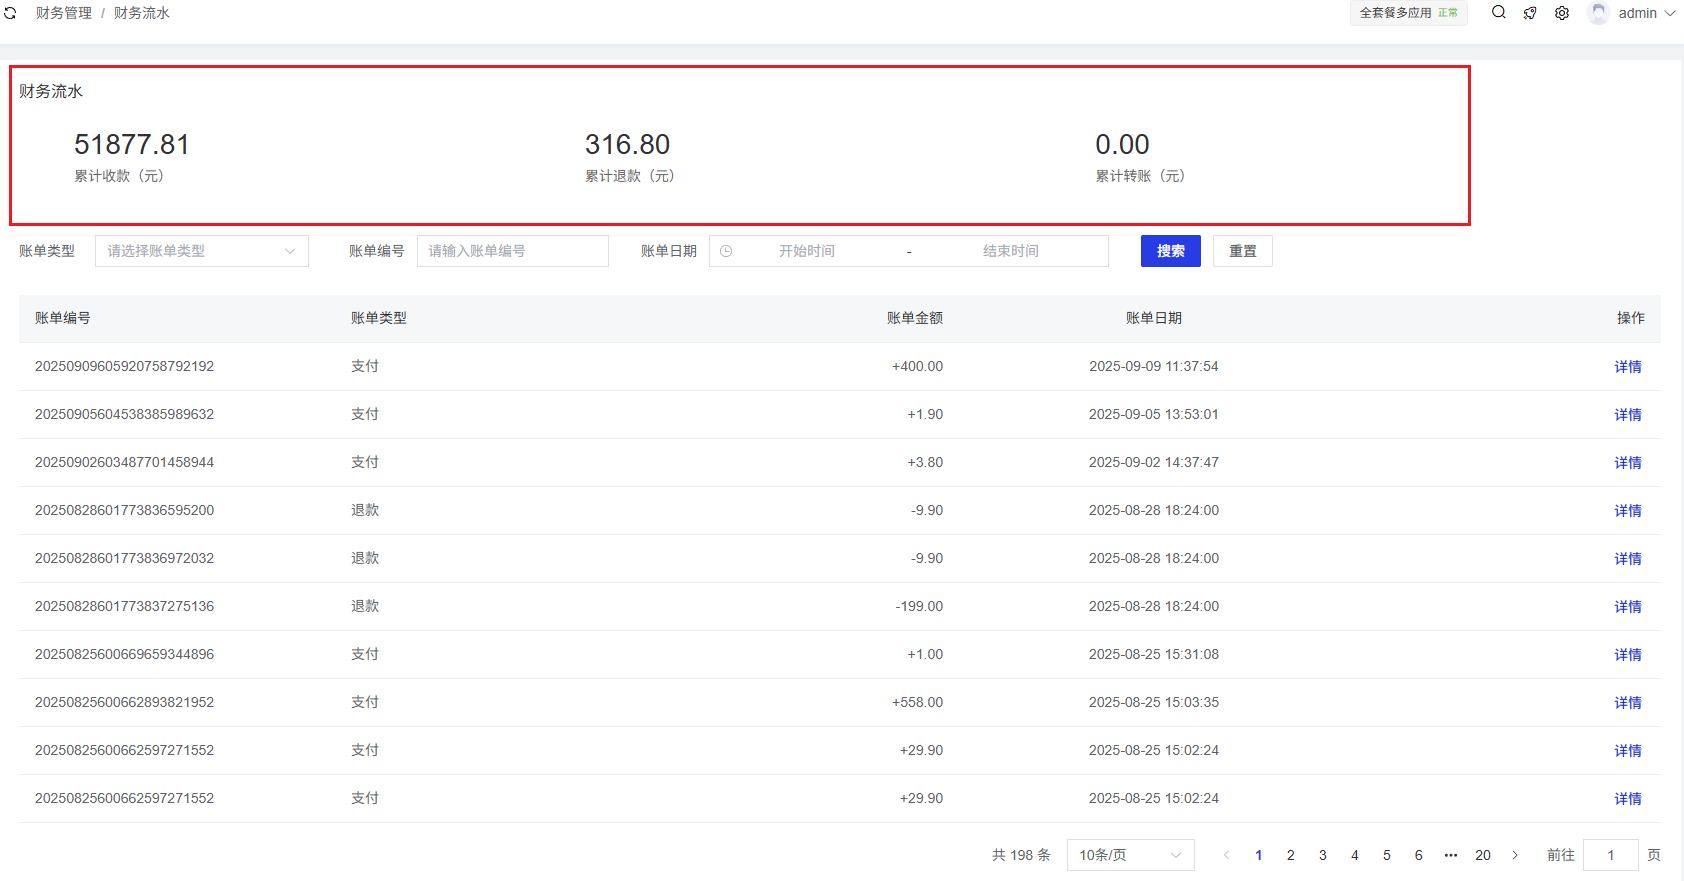Open settings gear icon in header
This screenshot has height=881, width=1684.
point(1562,13)
